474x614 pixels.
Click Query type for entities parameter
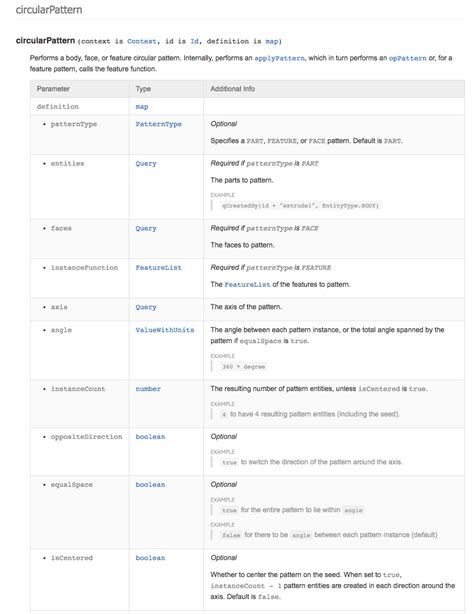[146, 164]
